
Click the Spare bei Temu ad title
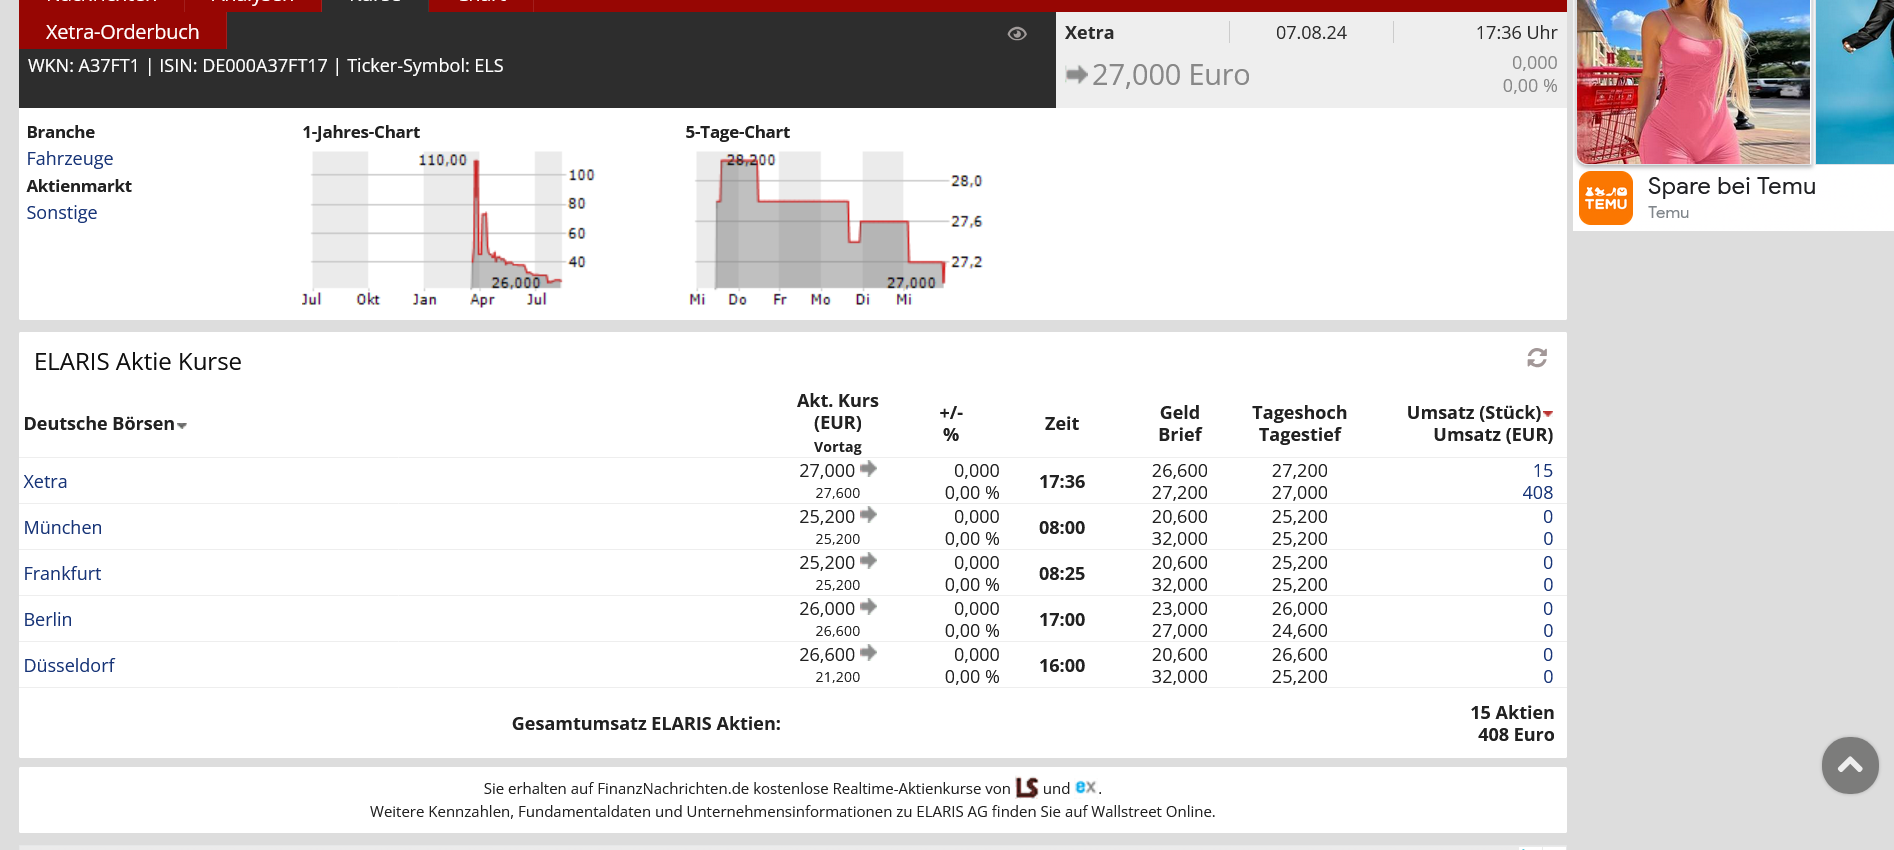point(1731,187)
